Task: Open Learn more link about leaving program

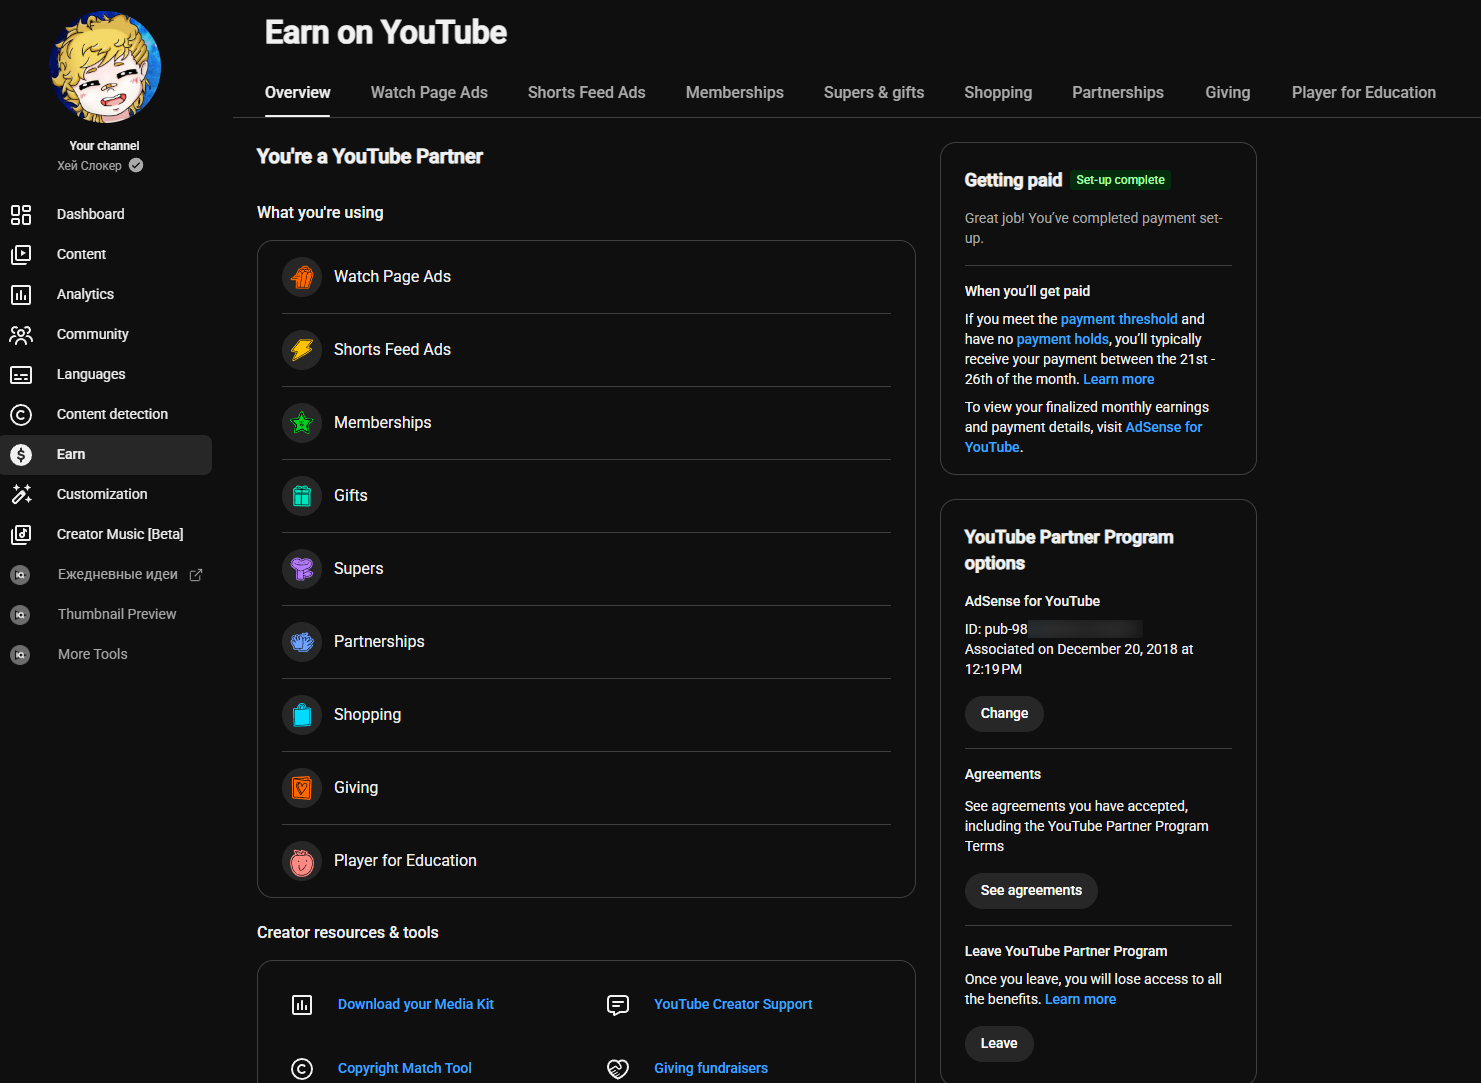Action: pos(1080,1000)
